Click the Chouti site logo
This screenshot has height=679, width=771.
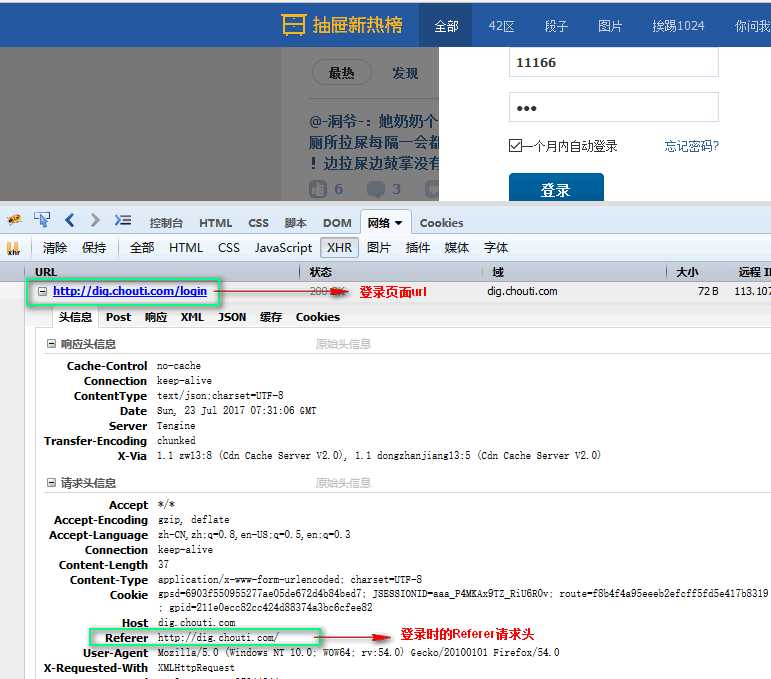[342, 25]
